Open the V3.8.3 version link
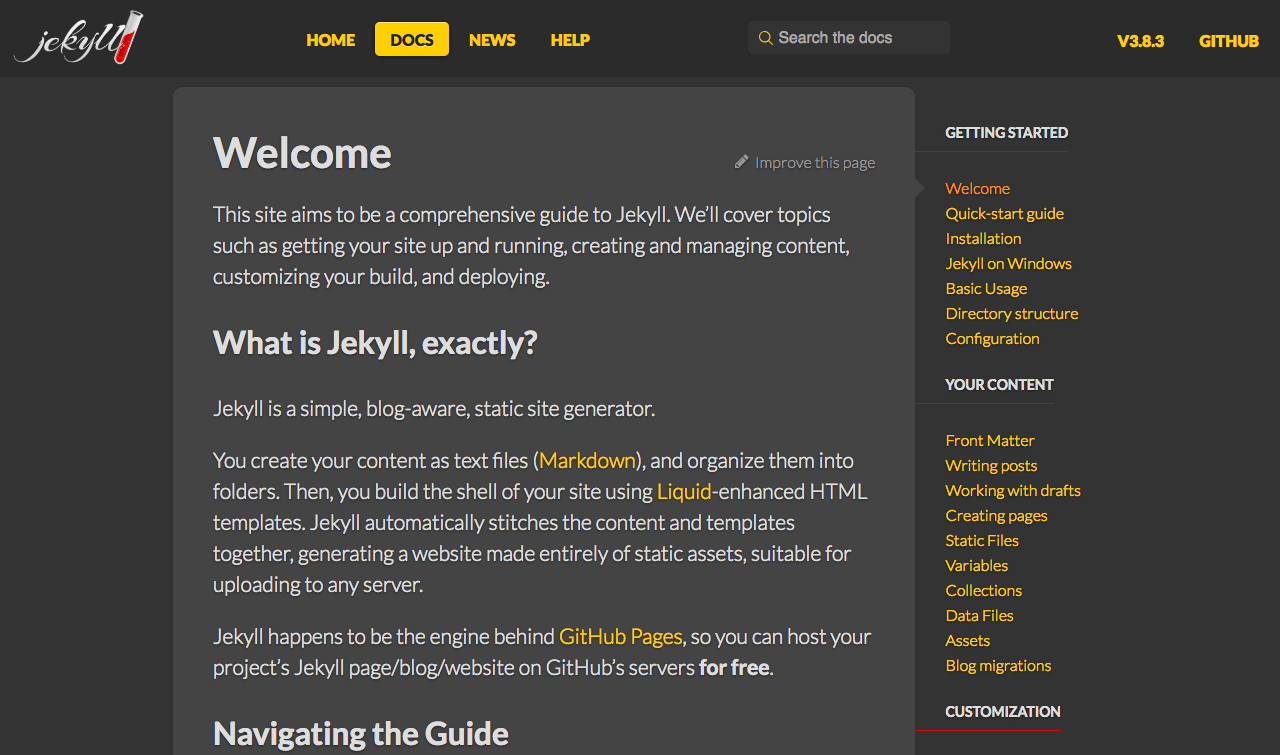 point(1141,41)
